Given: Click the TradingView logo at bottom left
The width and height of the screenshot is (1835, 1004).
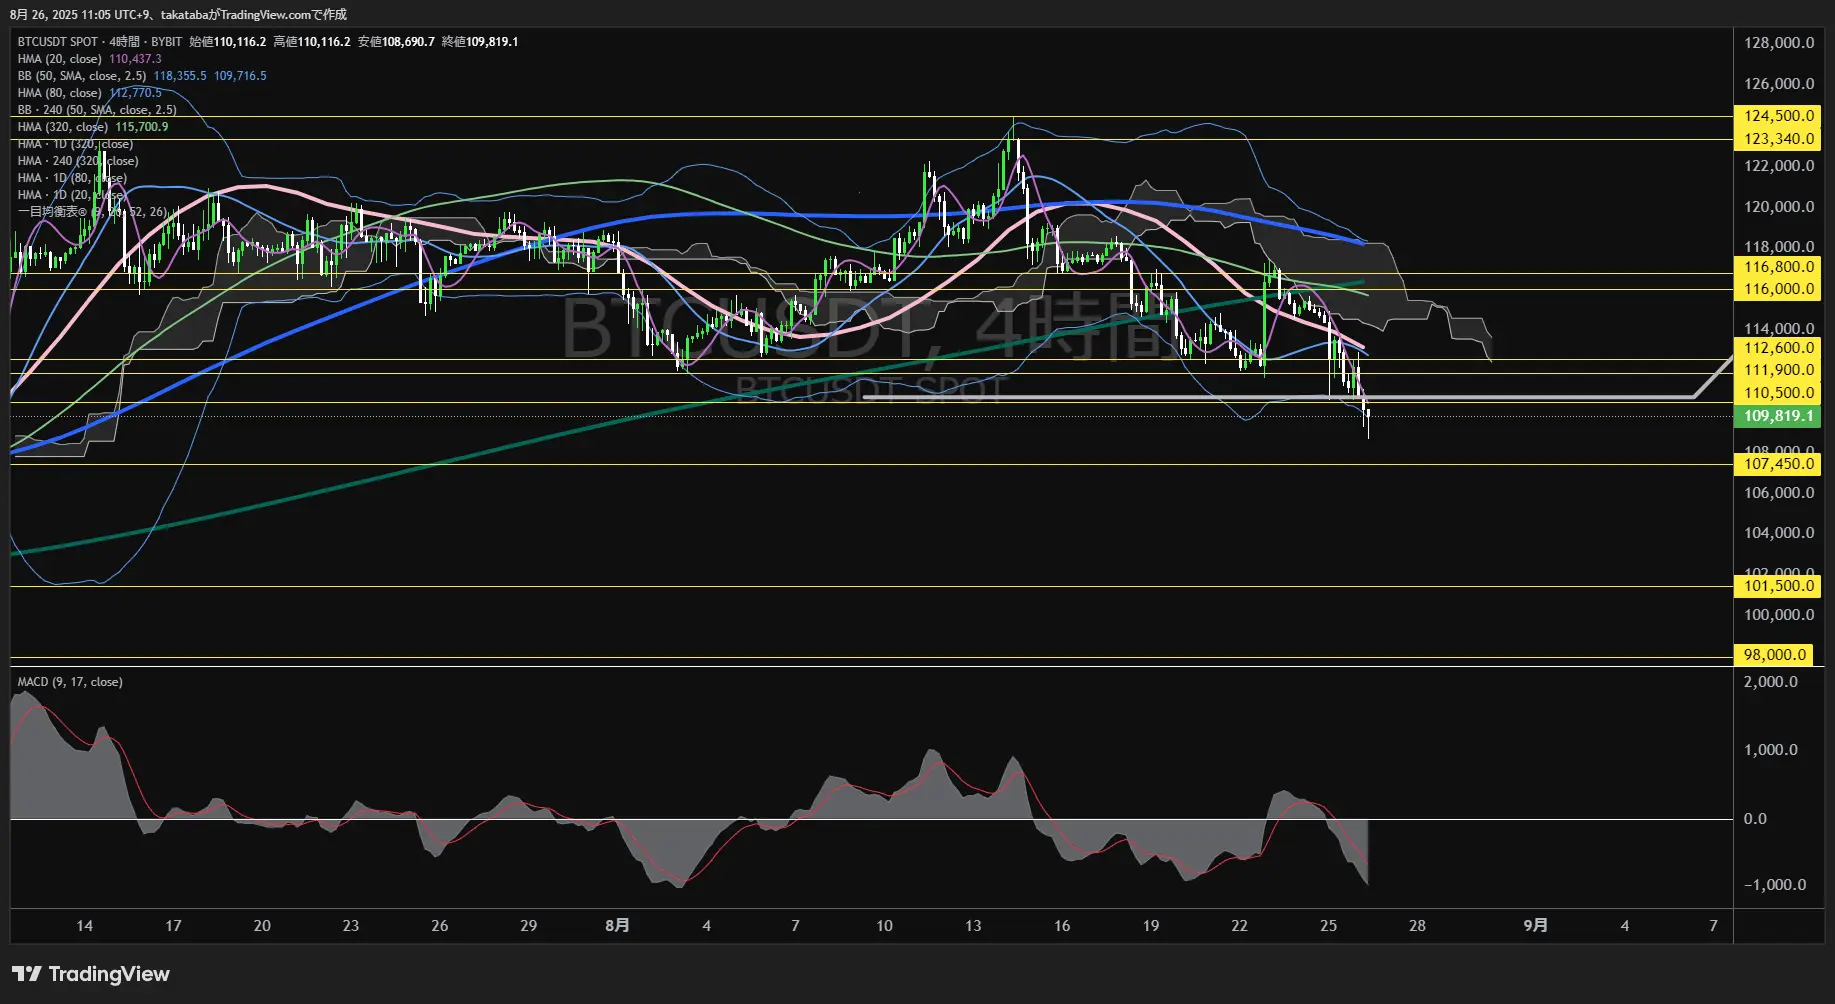Looking at the screenshot, I should [x=91, y=974].
